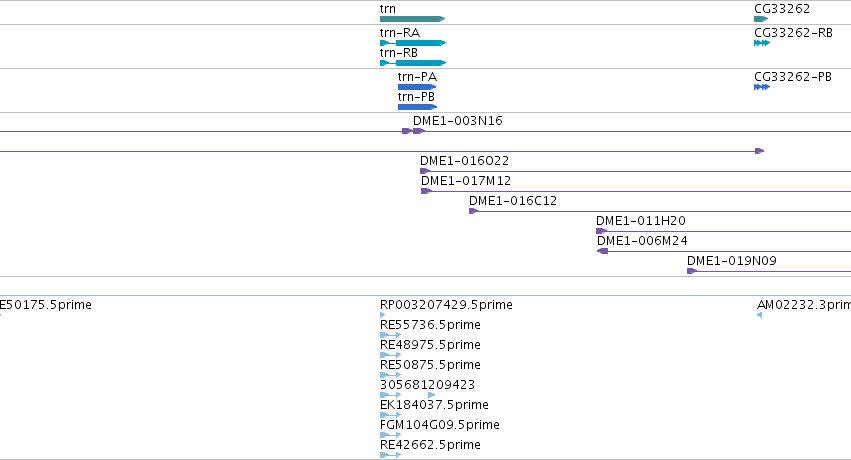The height and width of the screenshot is (460, 851).
Task: Select the trn-PB protein bar
Action: point(417,107)
